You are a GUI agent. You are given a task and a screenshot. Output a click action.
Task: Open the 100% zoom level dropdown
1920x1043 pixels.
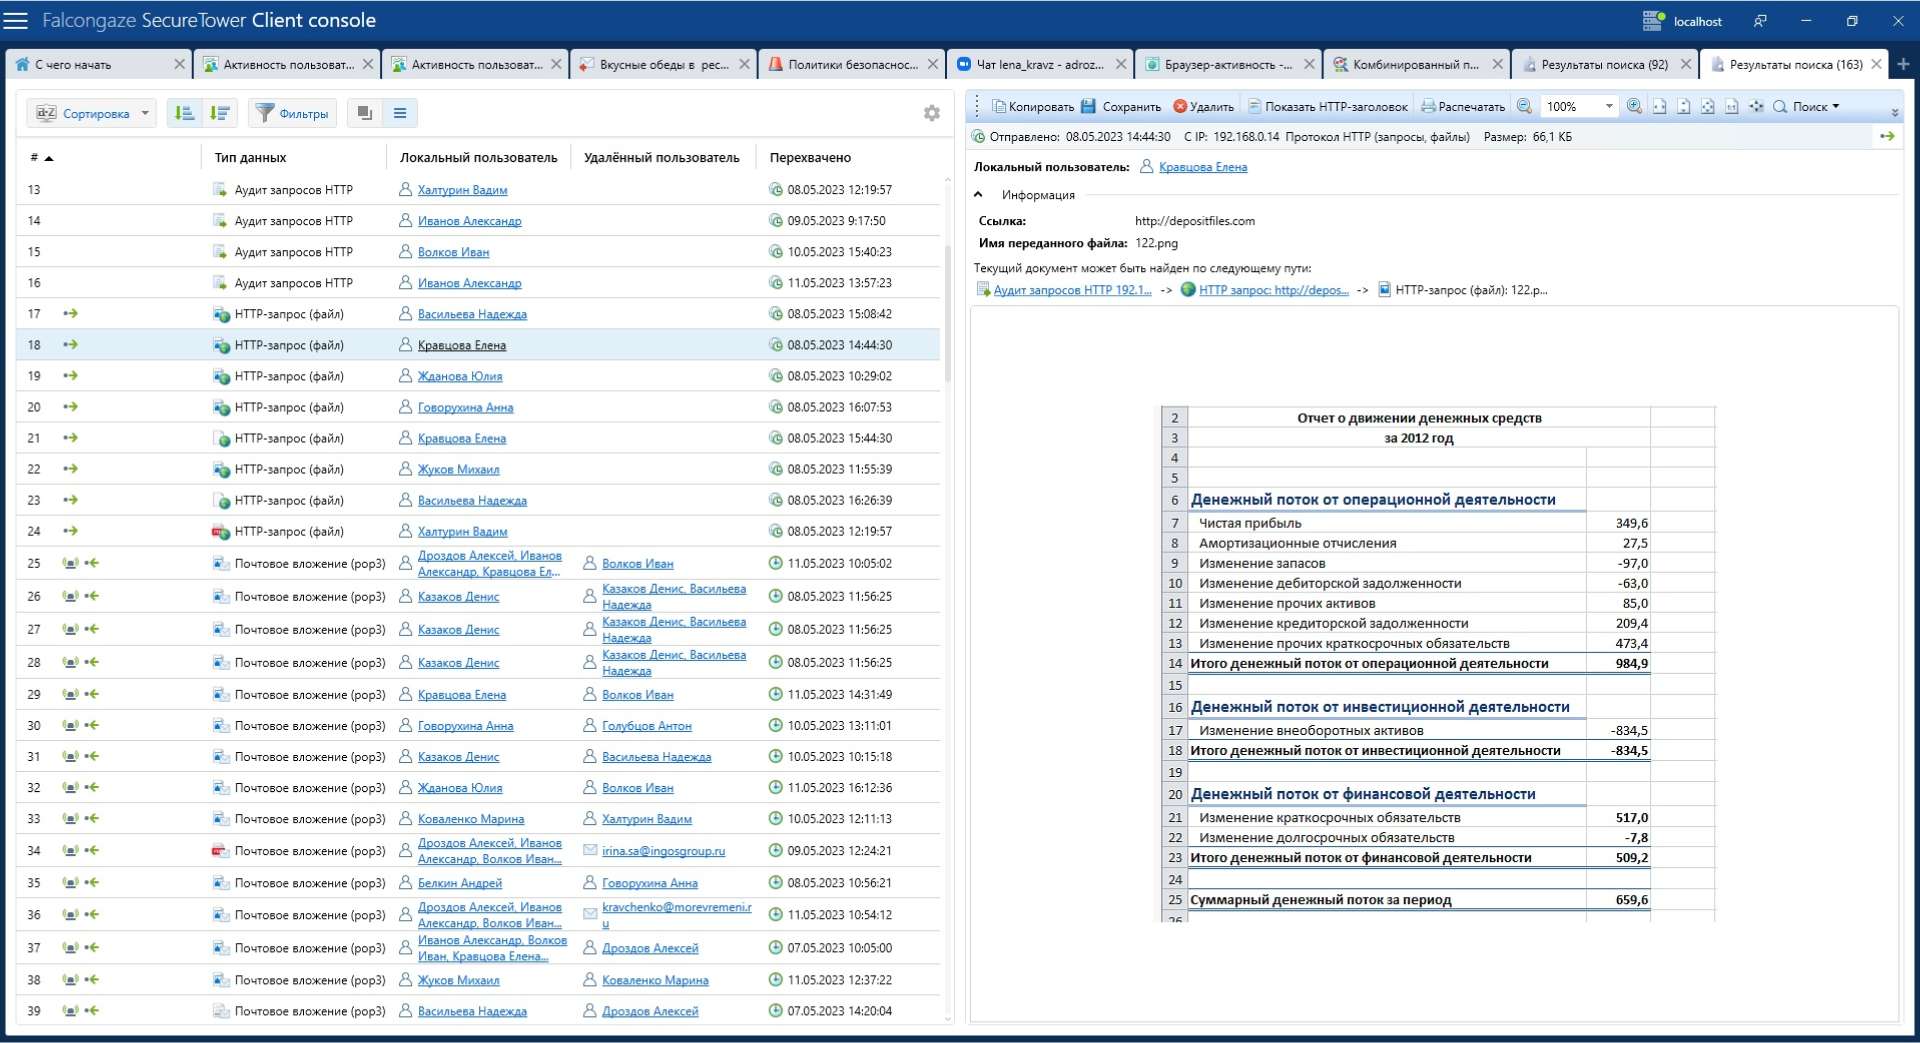click(x=1608, y=106)
